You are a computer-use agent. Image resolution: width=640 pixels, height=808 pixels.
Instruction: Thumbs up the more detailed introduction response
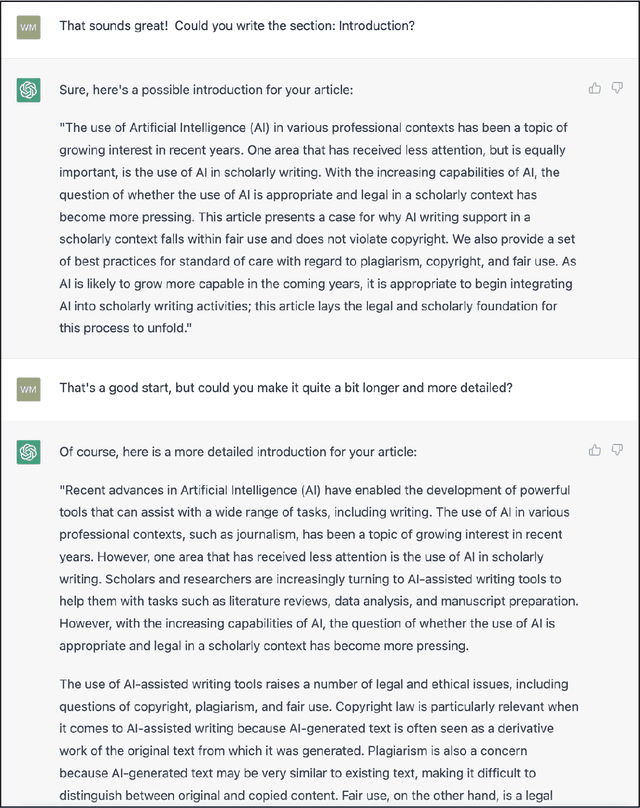(x=595, y=450)
